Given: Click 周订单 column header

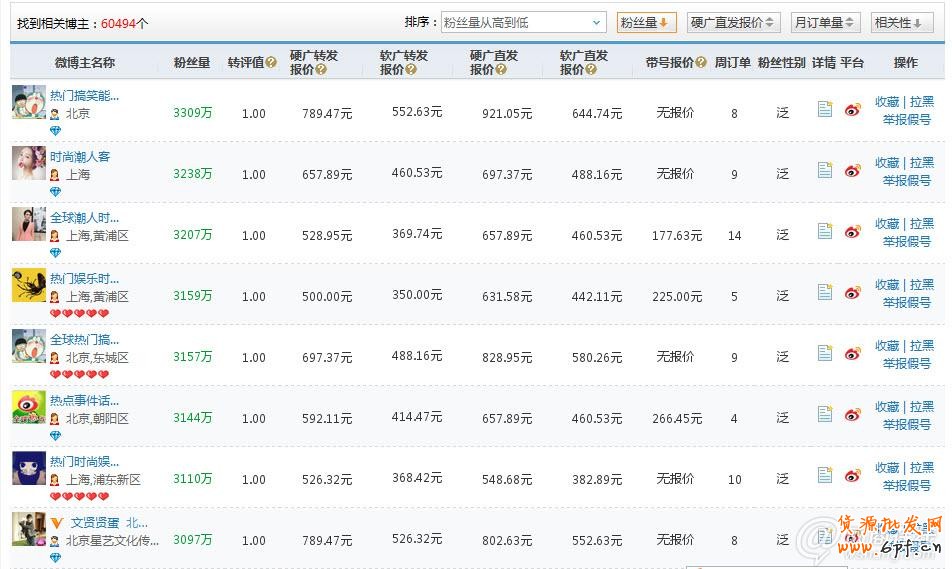Looking at the screenshot, I should [x=732, y=62].
